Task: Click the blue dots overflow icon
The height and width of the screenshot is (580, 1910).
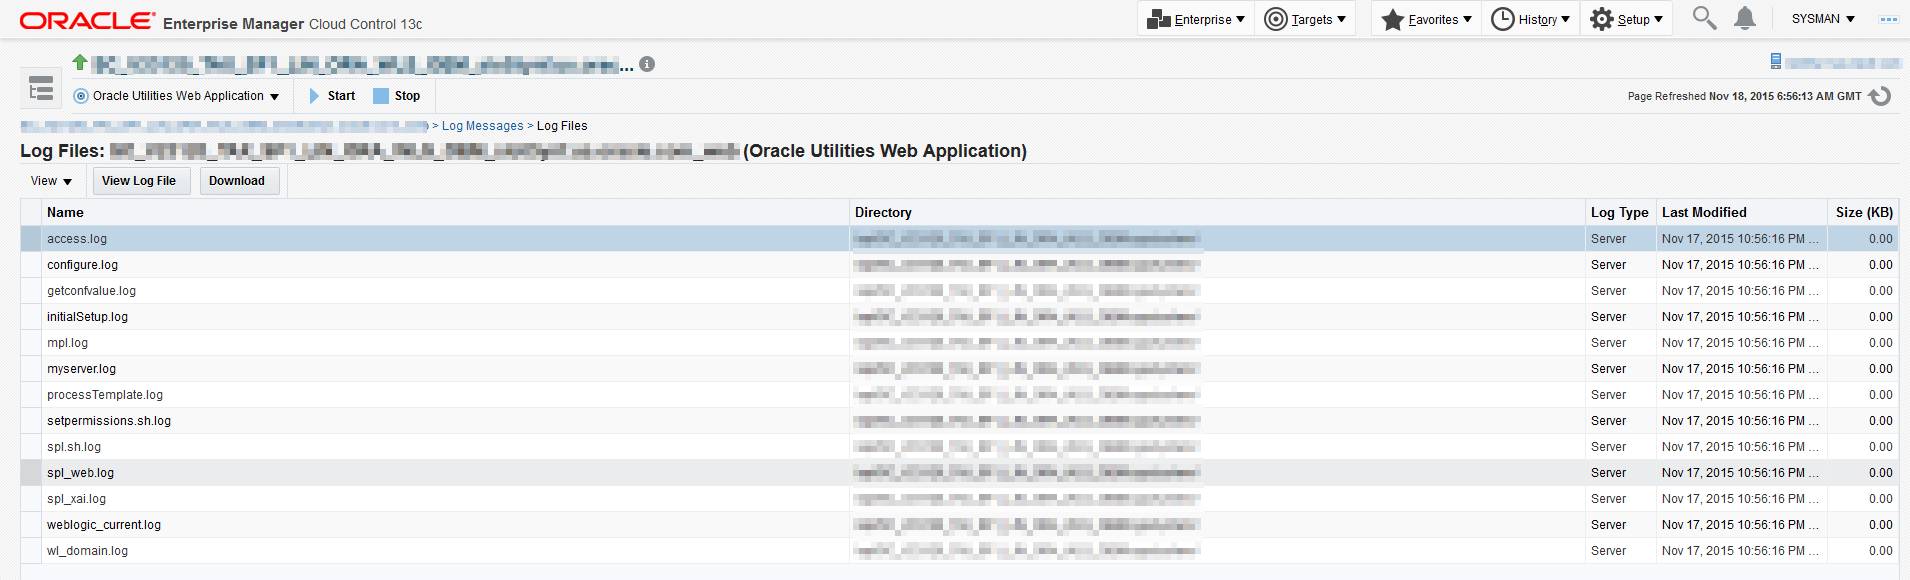Action: pyautogui.click(x=1888, y=19)
